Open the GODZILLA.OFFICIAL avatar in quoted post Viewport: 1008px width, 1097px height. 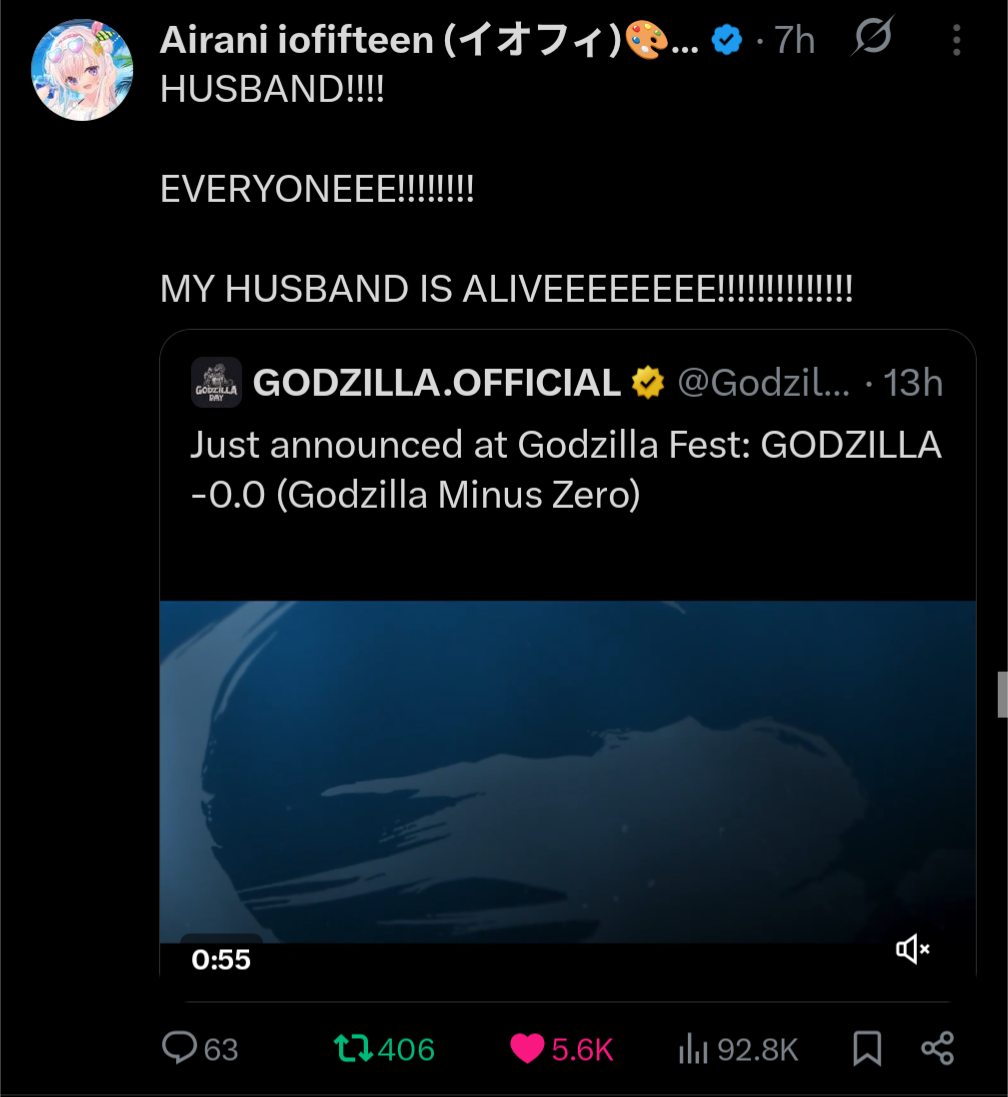[216, 383]
